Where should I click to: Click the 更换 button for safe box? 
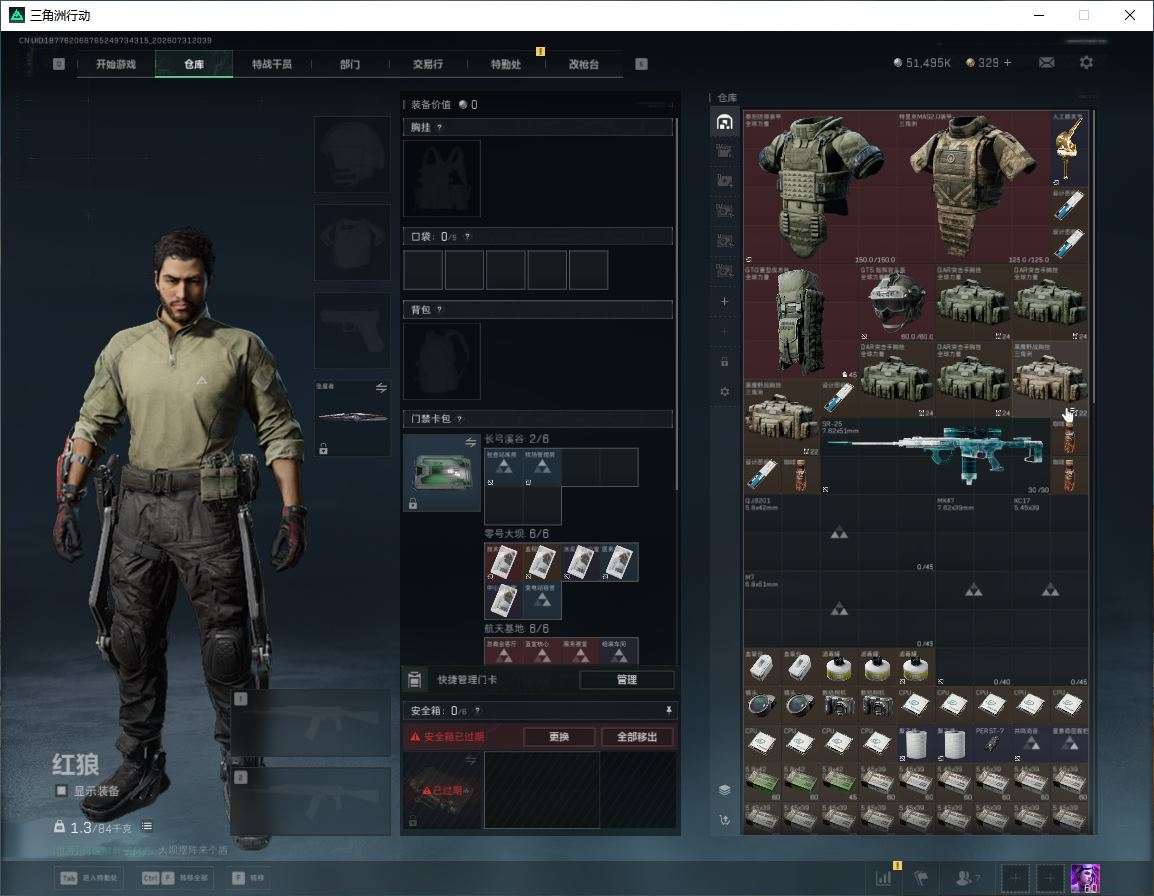(559, 736)
